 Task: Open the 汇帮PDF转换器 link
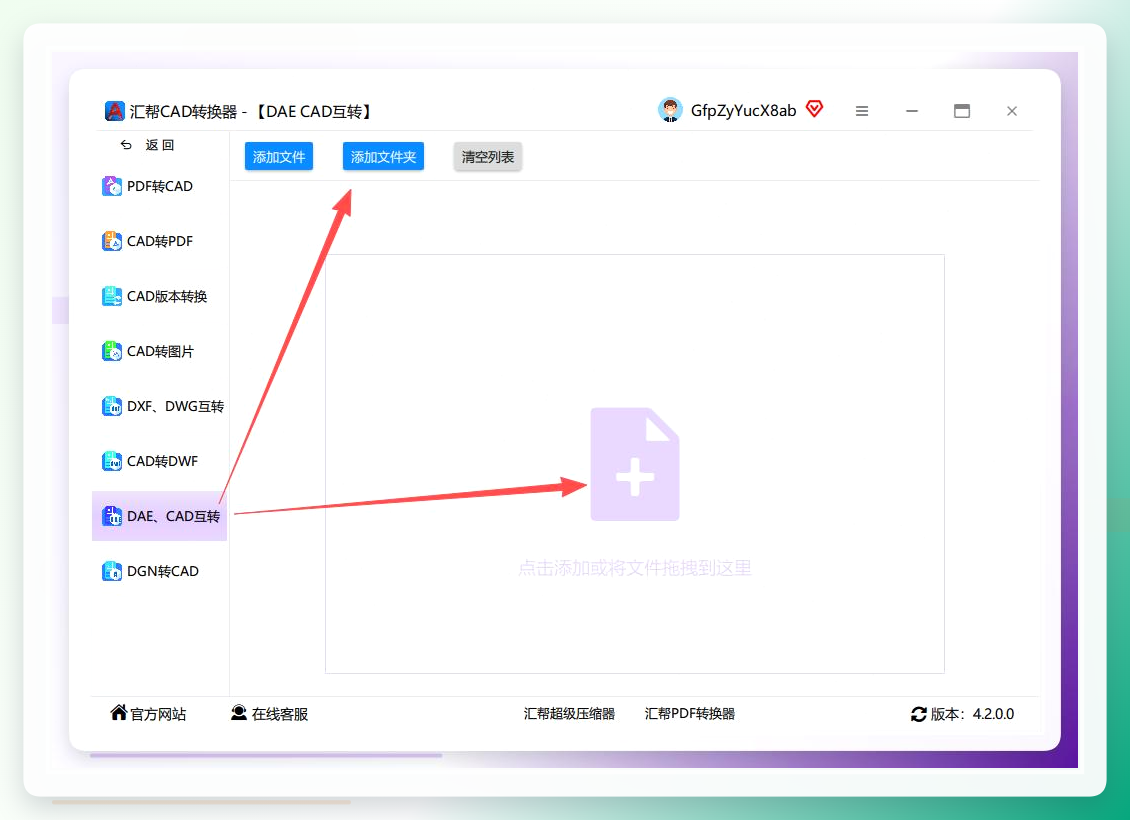(x=690, y=713)
